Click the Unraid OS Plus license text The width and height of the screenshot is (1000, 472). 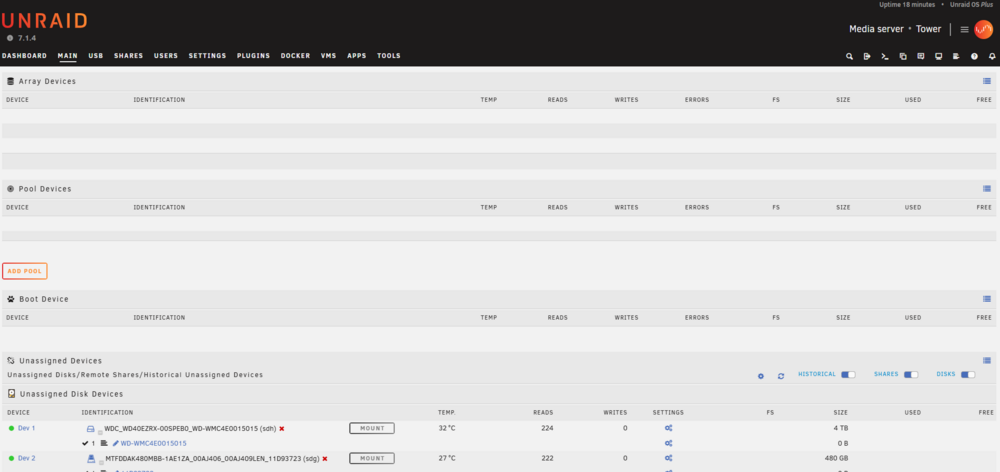point(971,4)
